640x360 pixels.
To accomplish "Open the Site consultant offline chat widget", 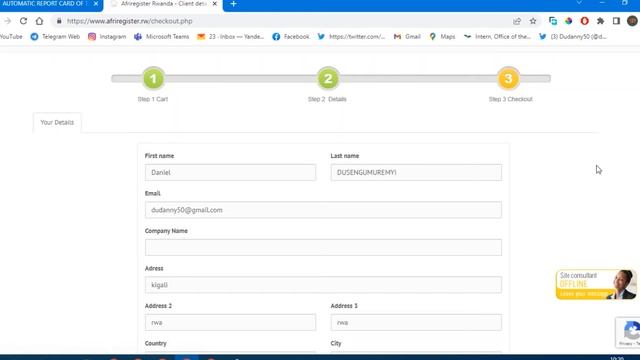I will click(596, 284).
